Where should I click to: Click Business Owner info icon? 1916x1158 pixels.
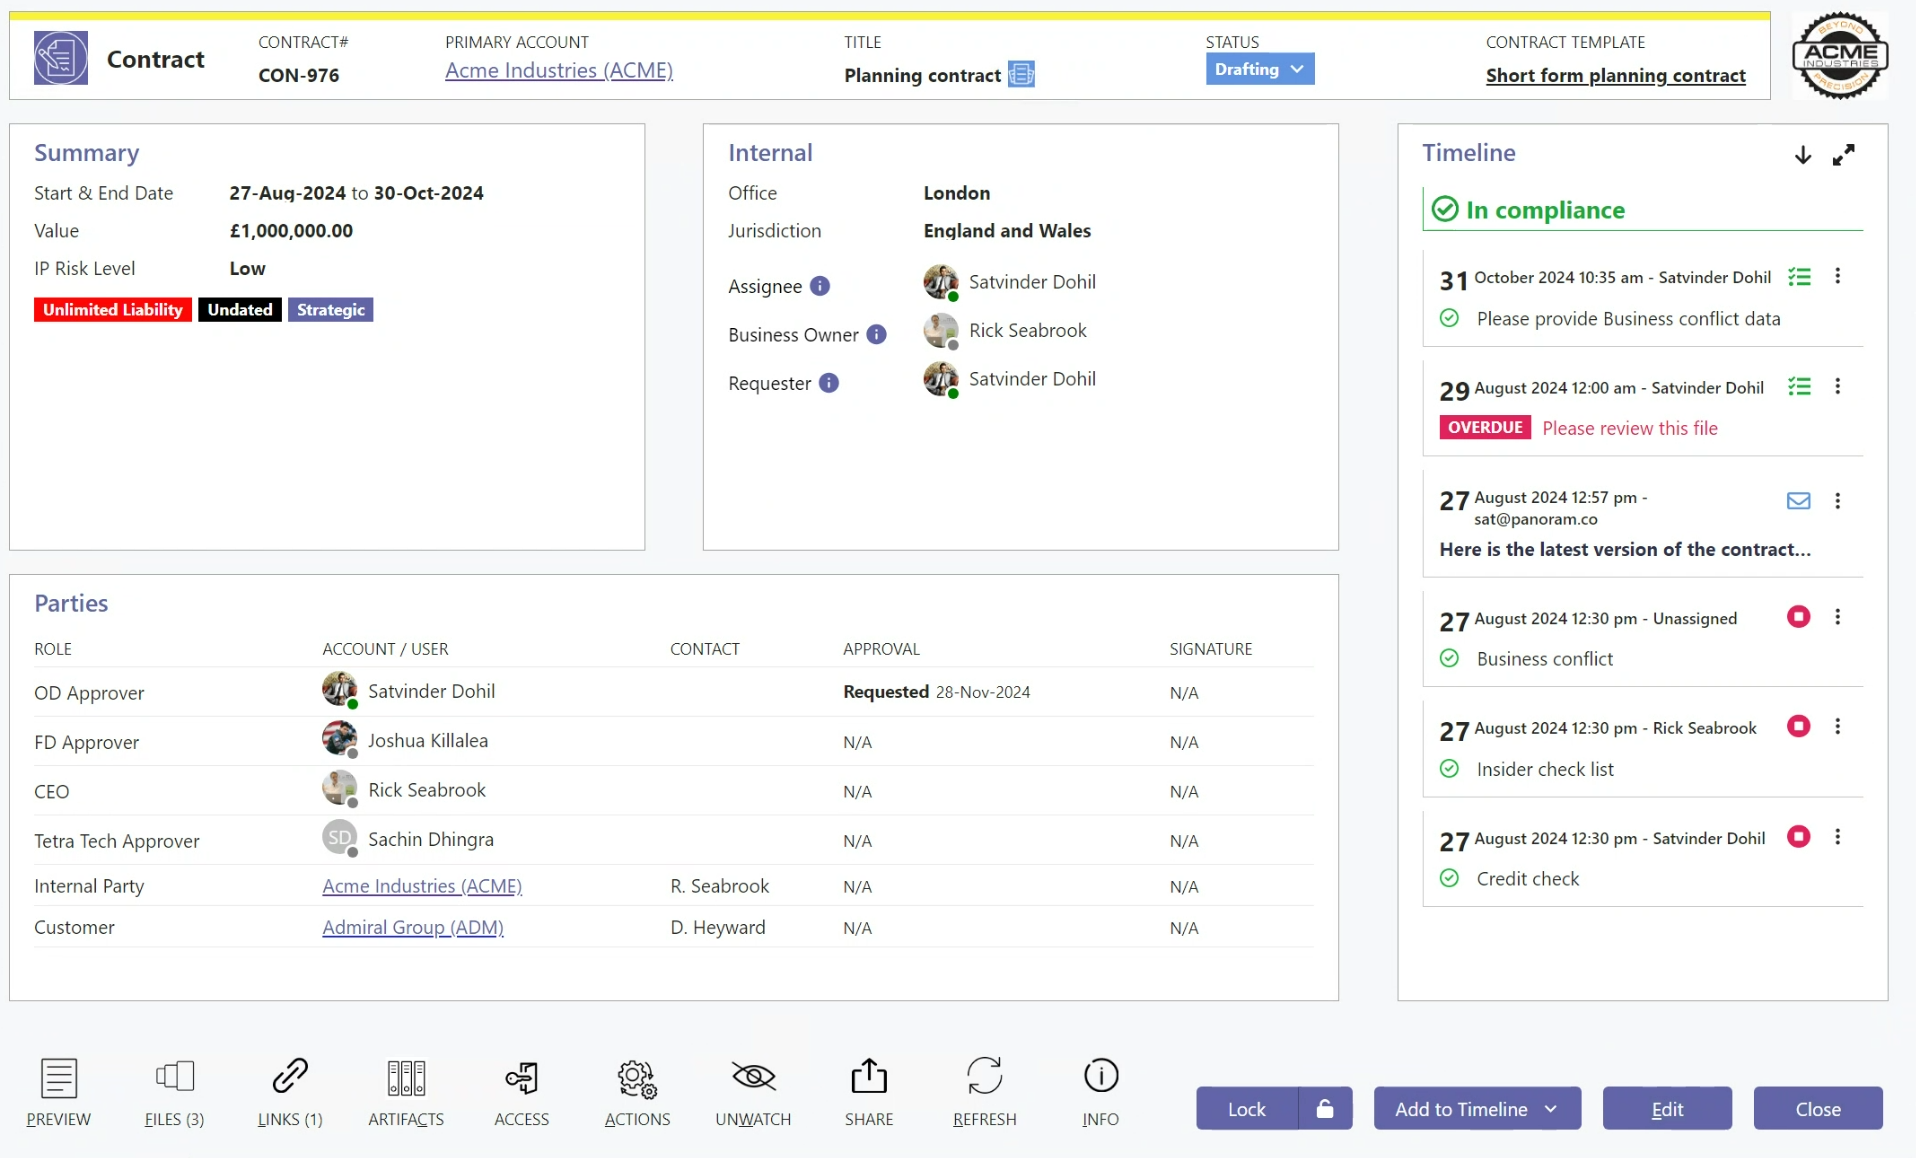pyautogui.click(x=876, y=334)
